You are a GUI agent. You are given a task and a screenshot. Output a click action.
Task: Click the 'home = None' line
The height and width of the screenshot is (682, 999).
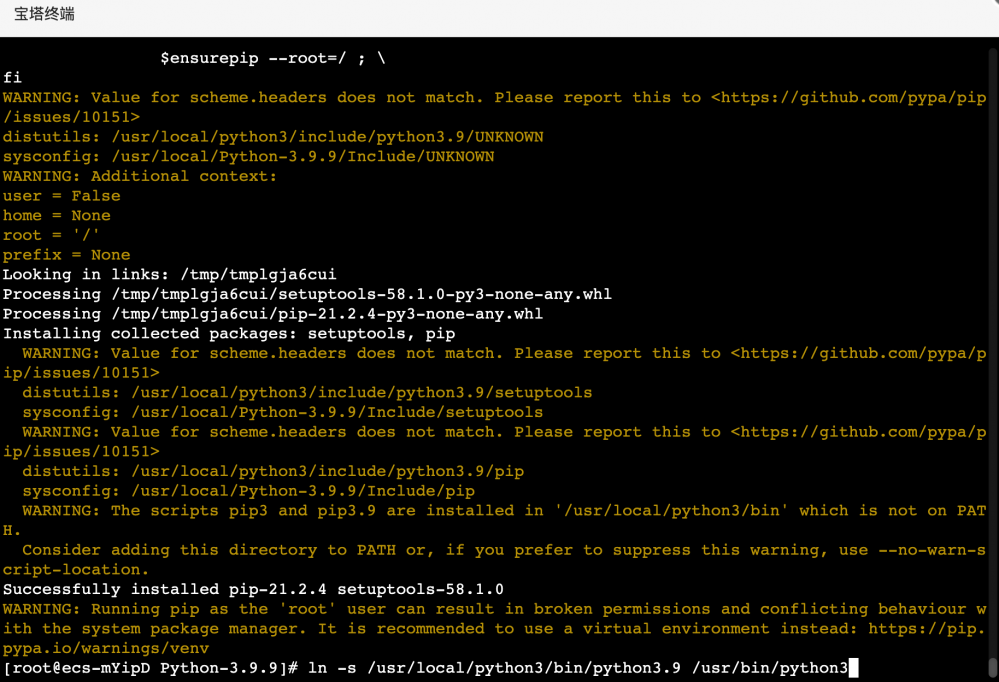point(57,215)
